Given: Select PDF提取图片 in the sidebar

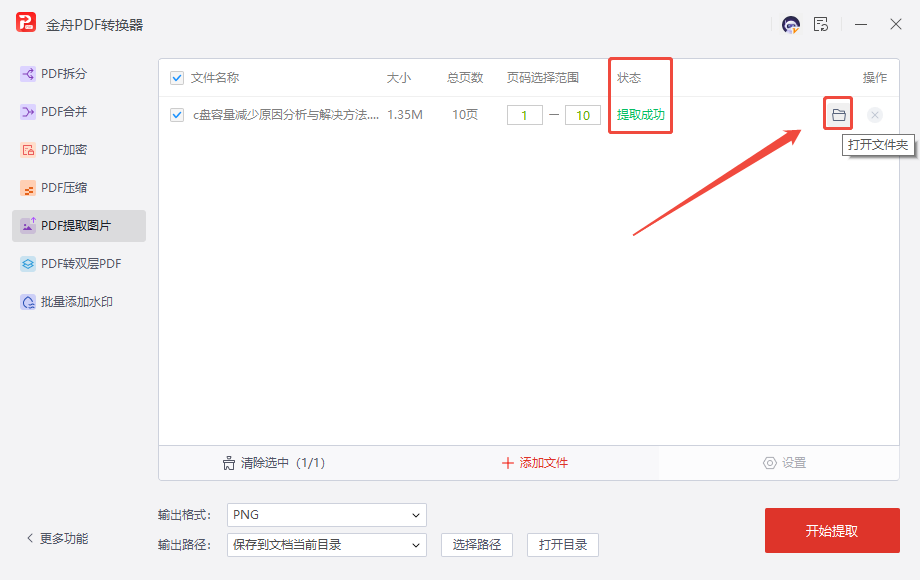Looking at the screenshot, I should [79, 226].
